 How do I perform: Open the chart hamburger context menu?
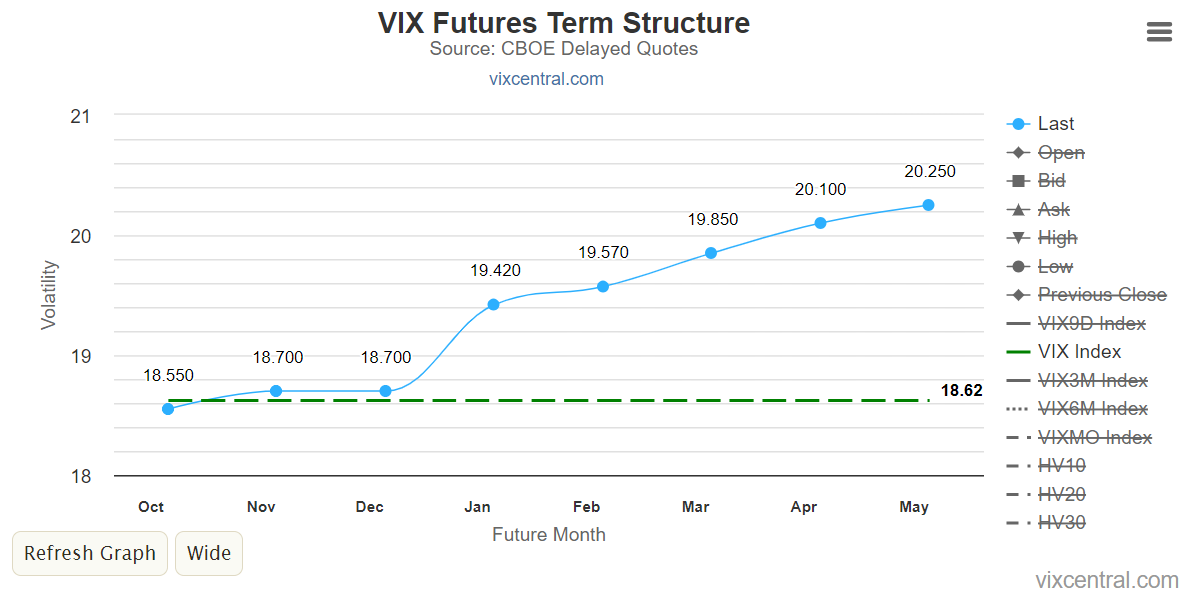(1158, 32)
